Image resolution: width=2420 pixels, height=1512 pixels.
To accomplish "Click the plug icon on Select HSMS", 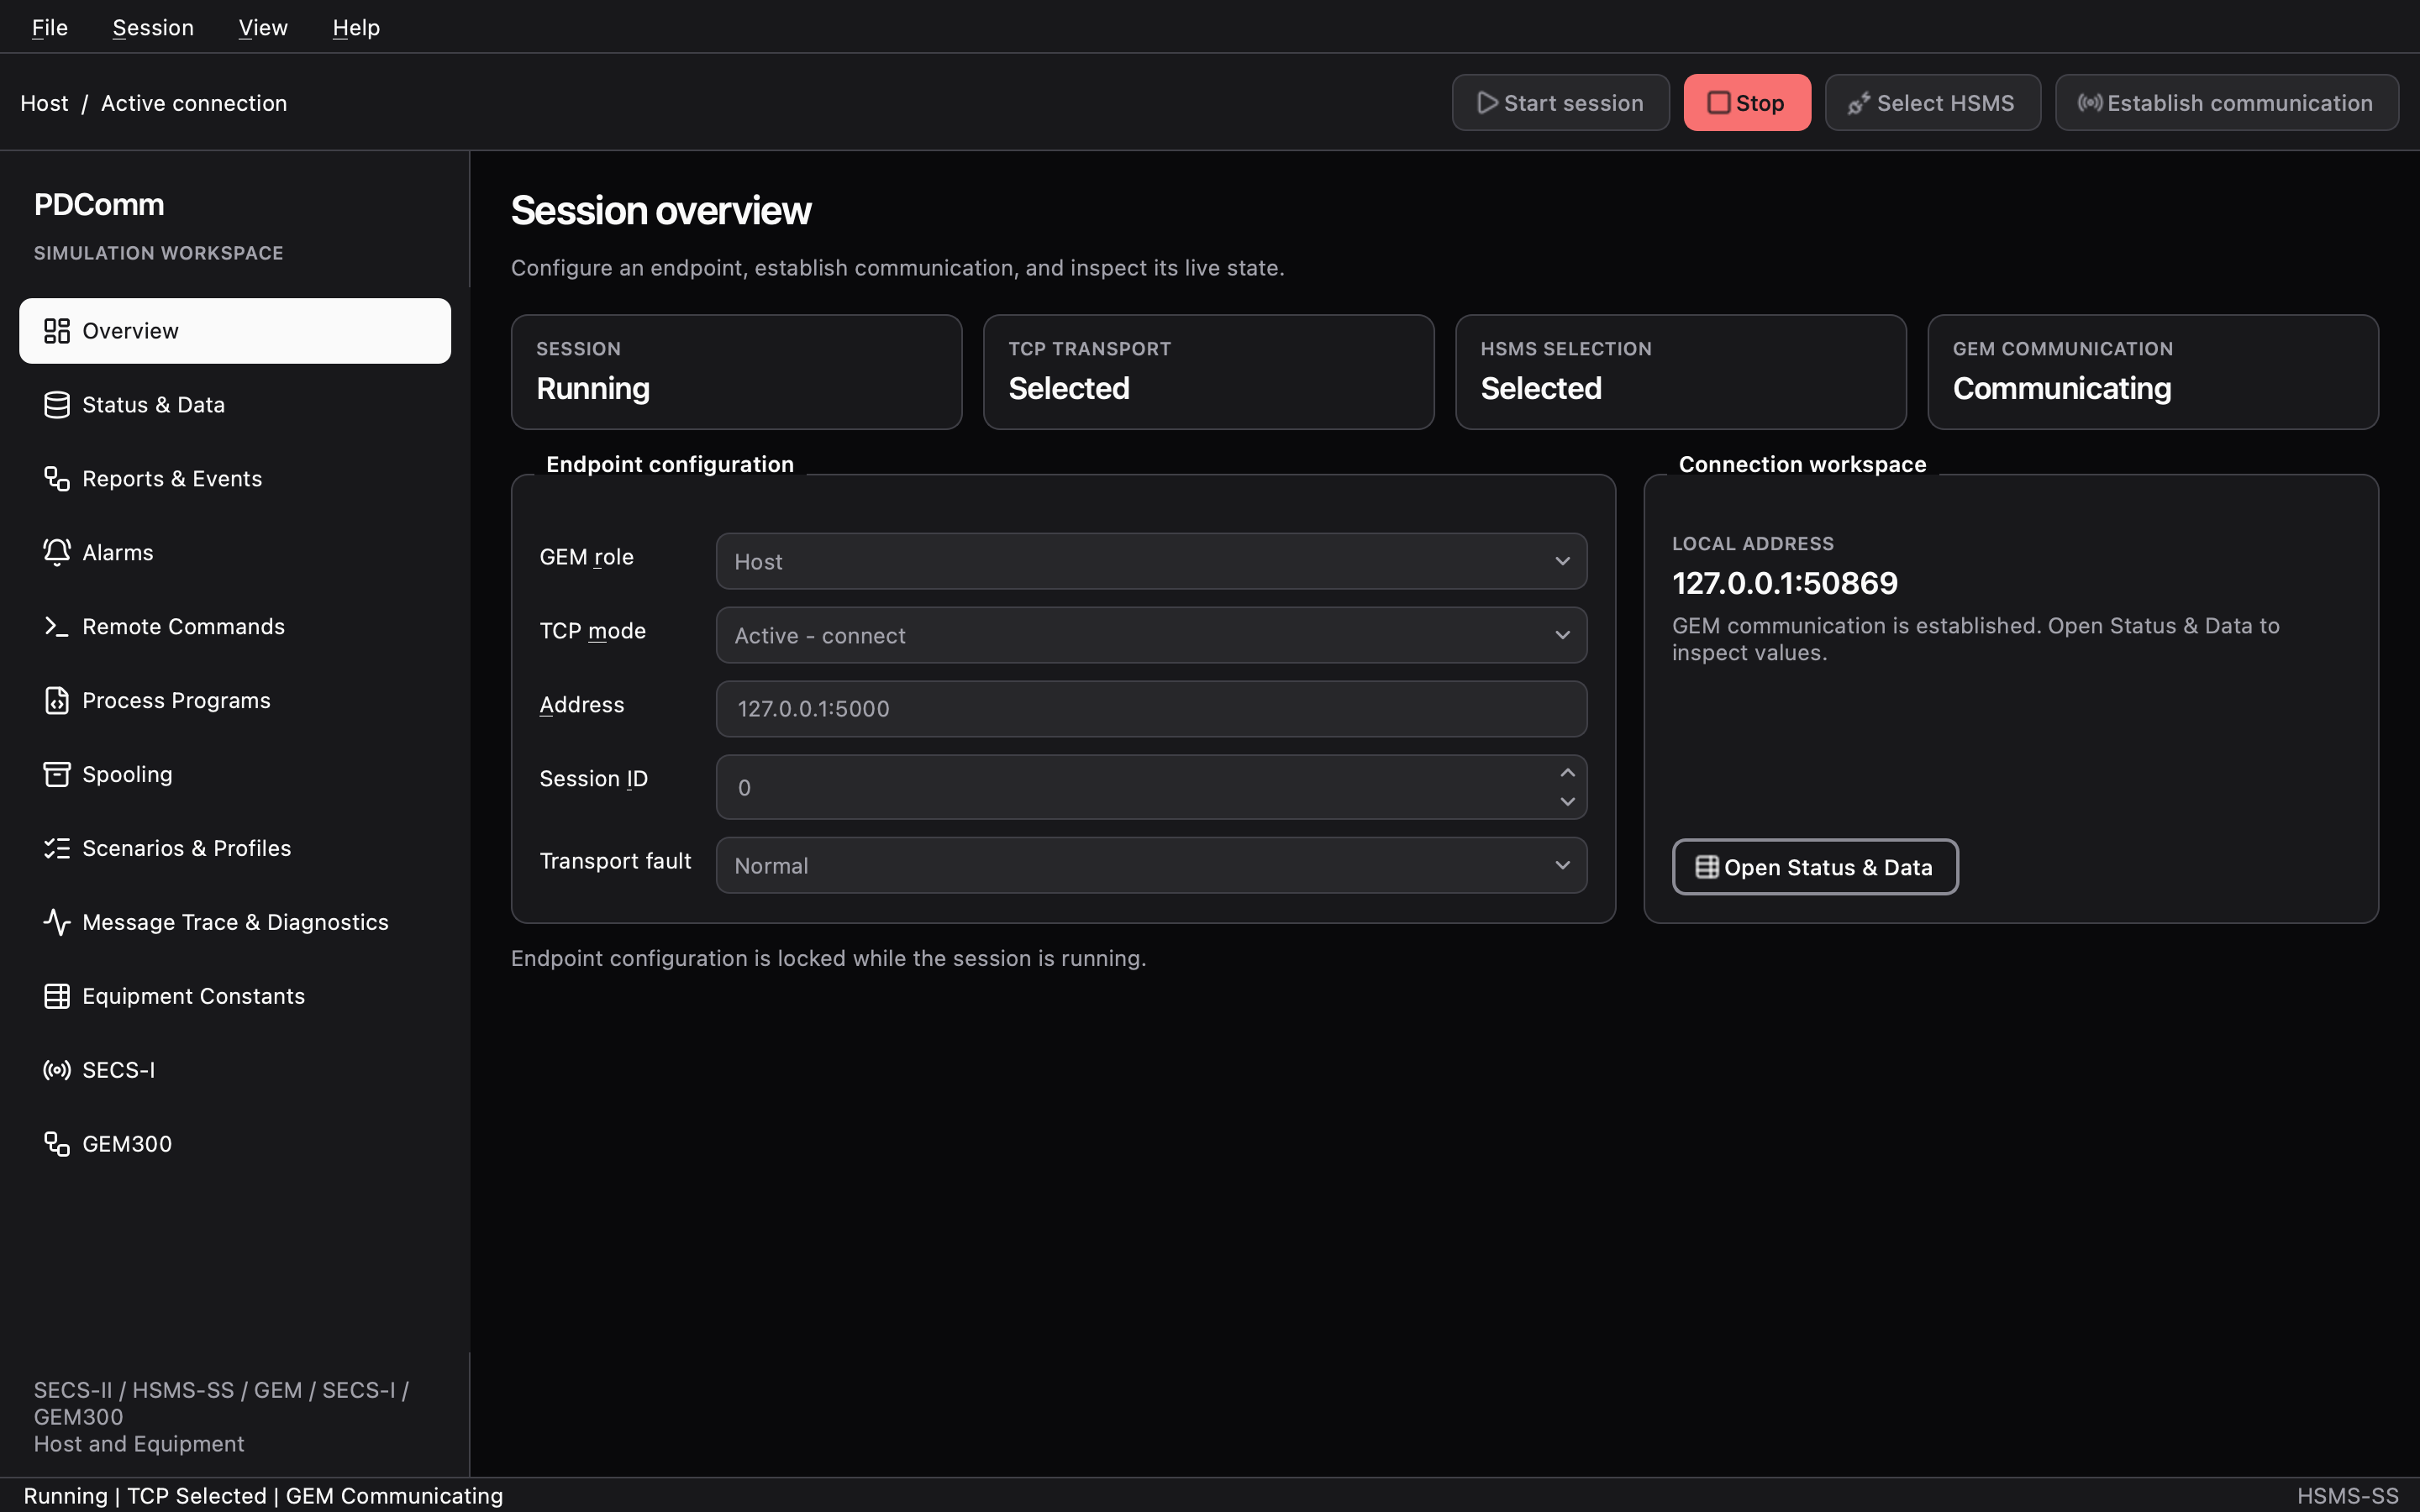I will pos(1859,103).
